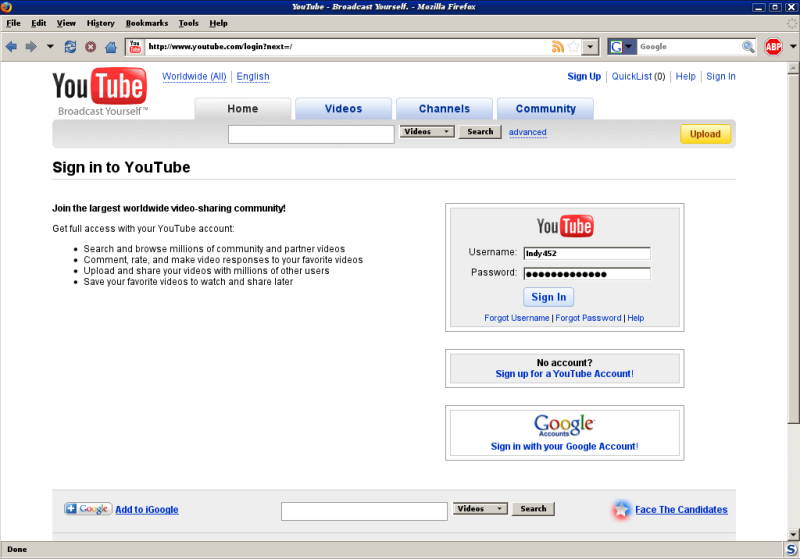Click the magnifier search icon in Google box

(x=748, y=47)
